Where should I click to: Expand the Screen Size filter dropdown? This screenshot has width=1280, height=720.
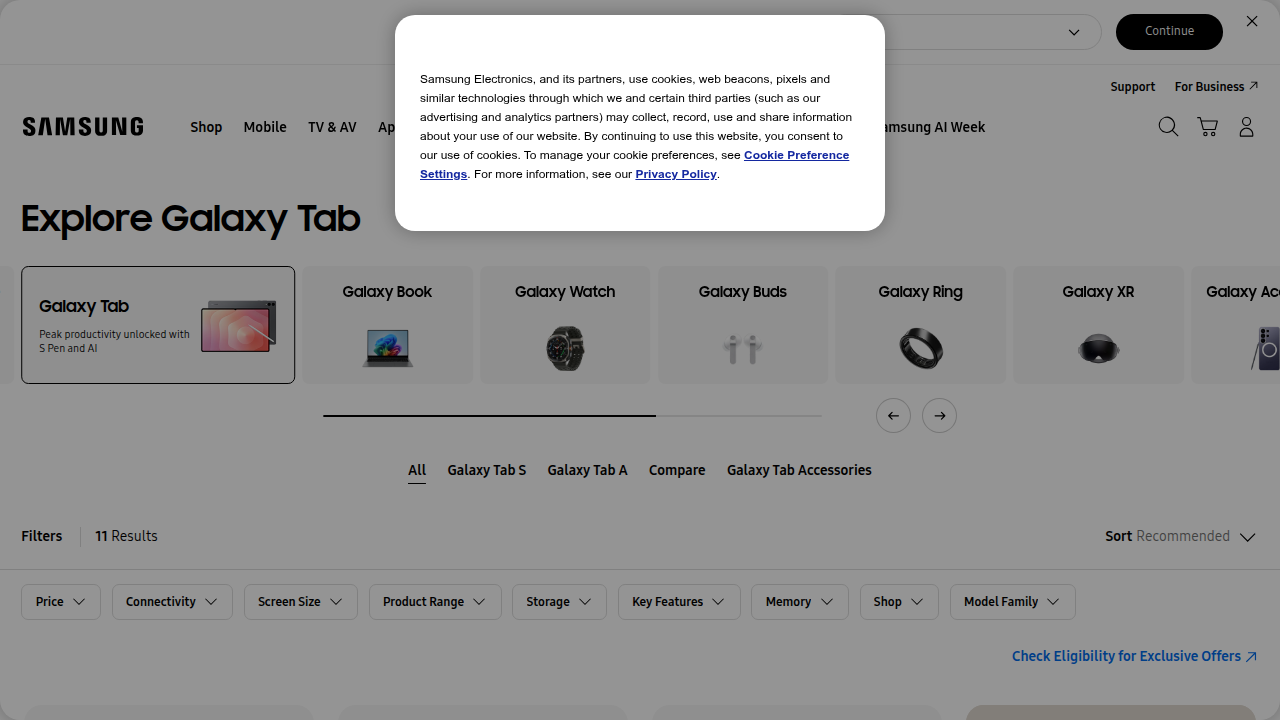(x=301, y=602)
